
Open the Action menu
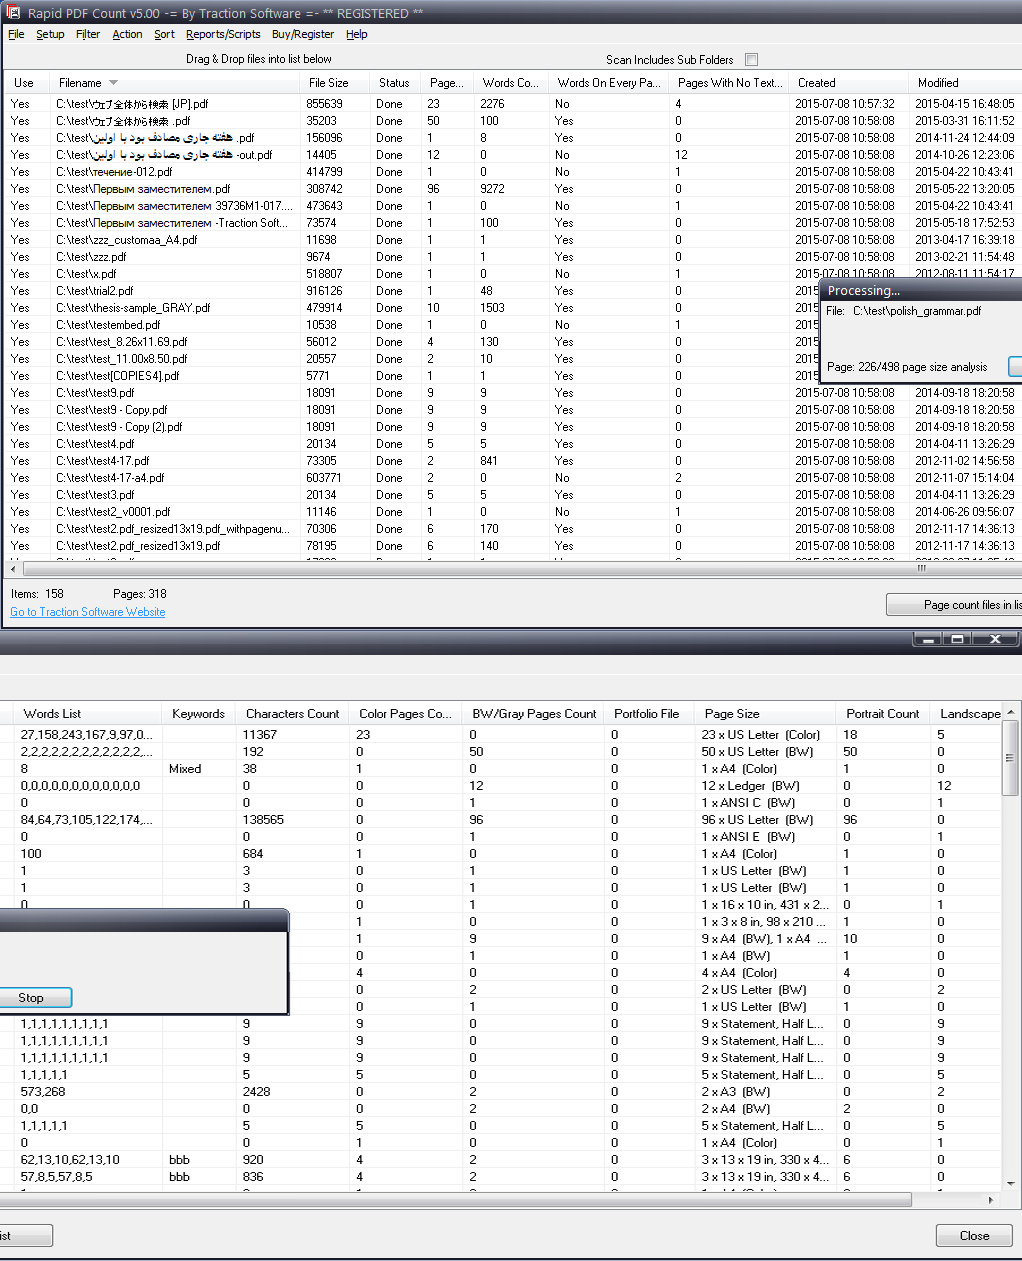tap(127, 34)
